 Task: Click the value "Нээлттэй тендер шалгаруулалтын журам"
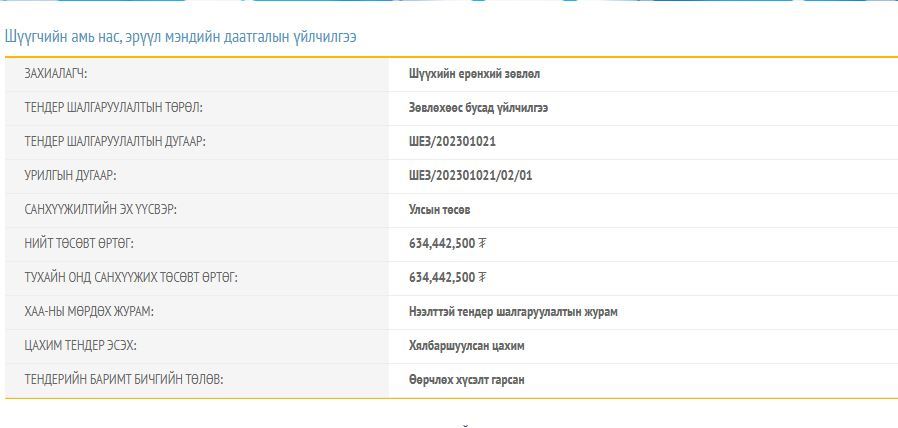pyautogui.click(x=513, y=312)
